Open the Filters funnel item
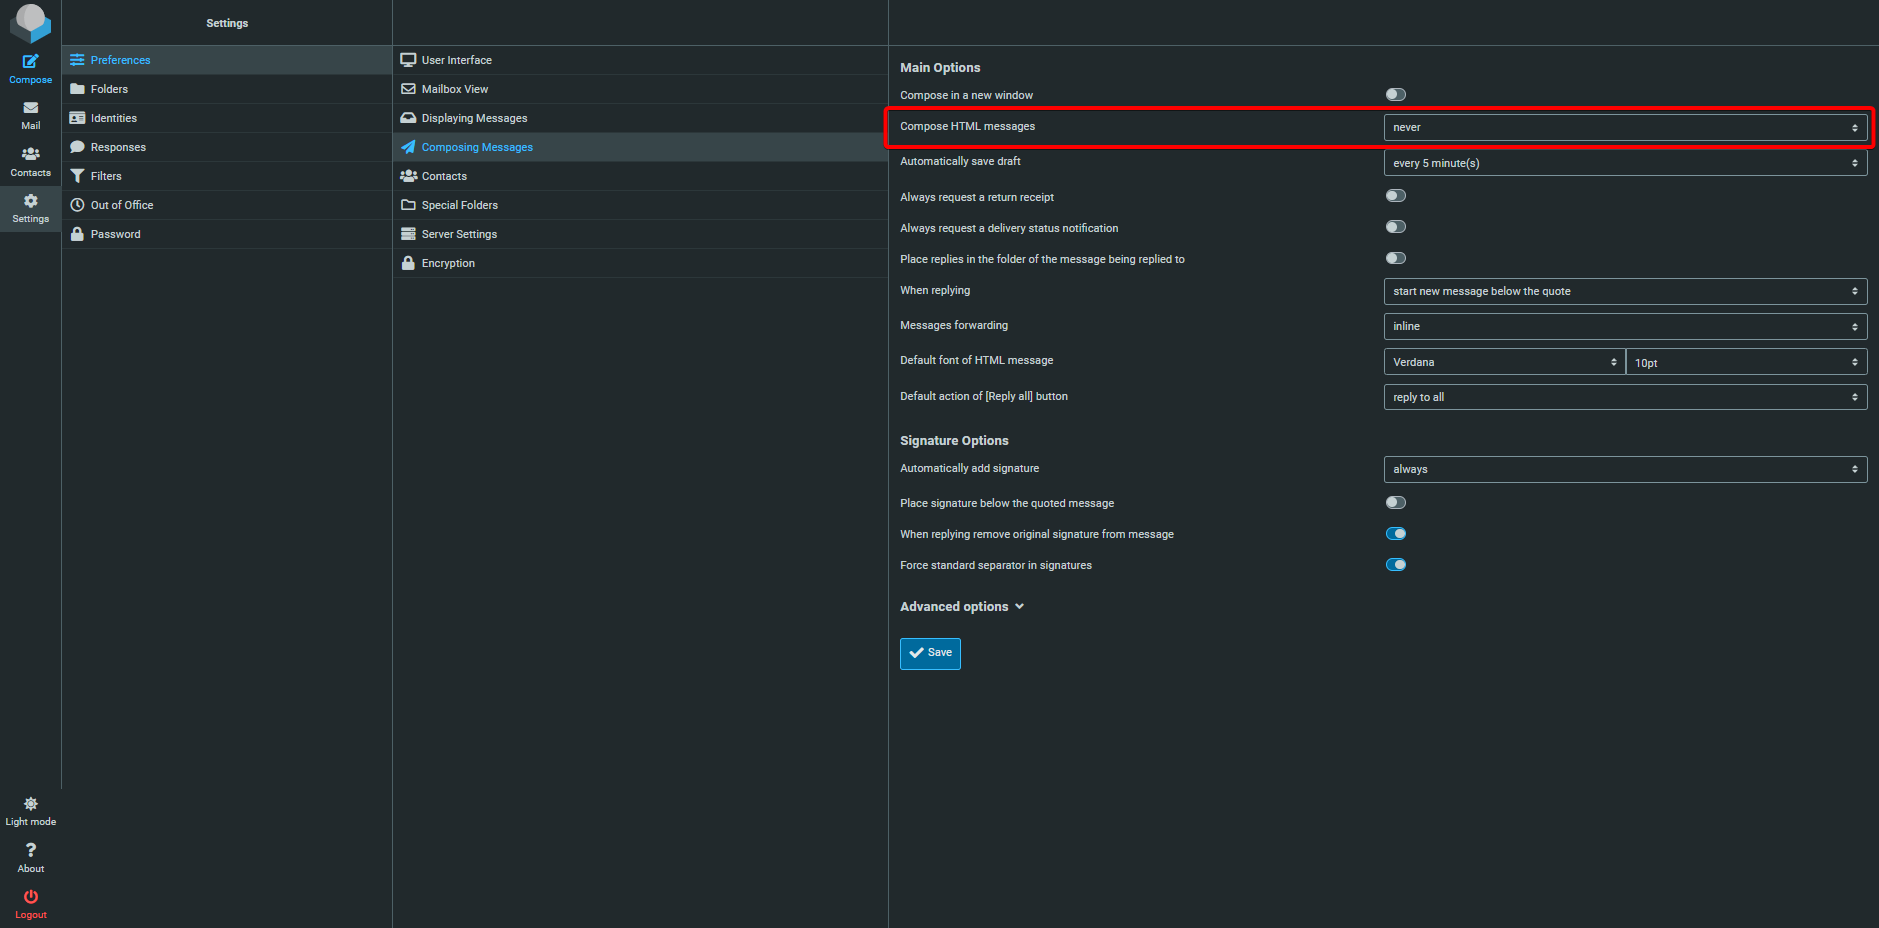This screenshot has width=1879, height=928. (x=106, y=176)
